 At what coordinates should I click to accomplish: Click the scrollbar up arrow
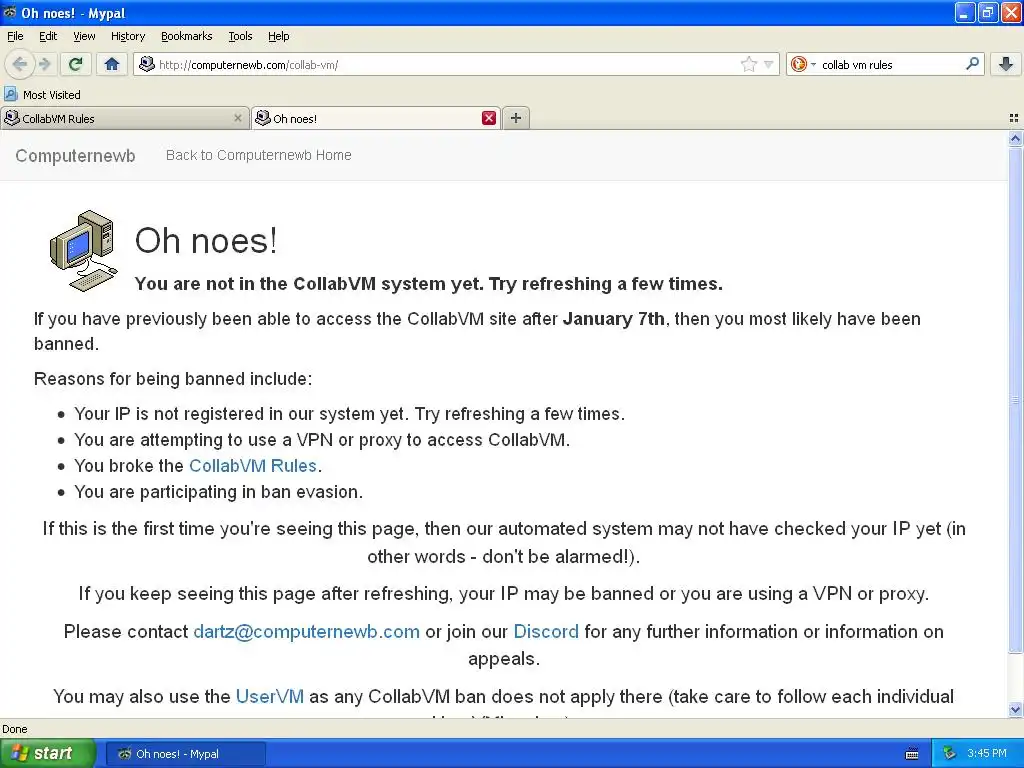pos(1015,138)
